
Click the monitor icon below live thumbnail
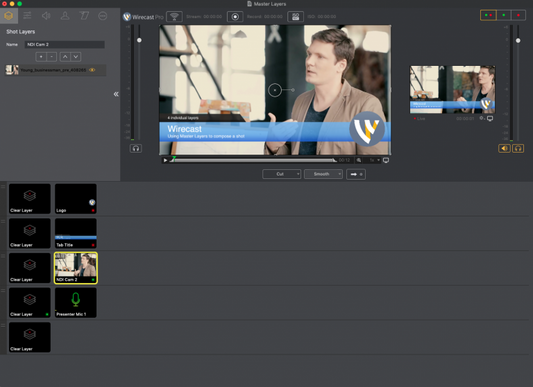490,118
